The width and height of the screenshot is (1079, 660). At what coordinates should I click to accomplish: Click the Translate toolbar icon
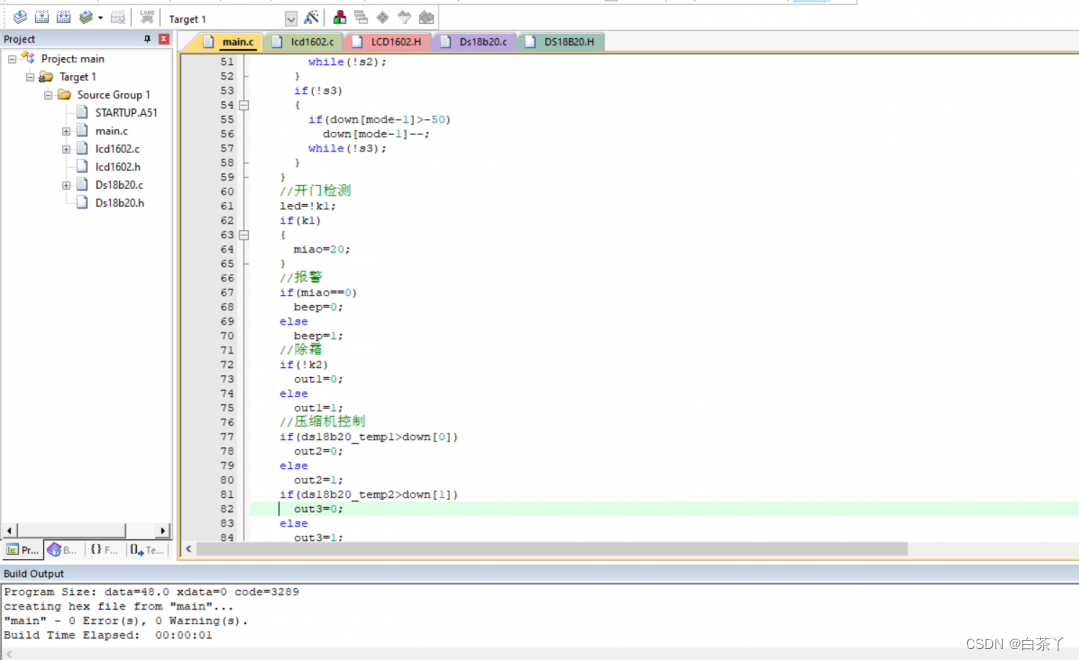tap(19, 18)
